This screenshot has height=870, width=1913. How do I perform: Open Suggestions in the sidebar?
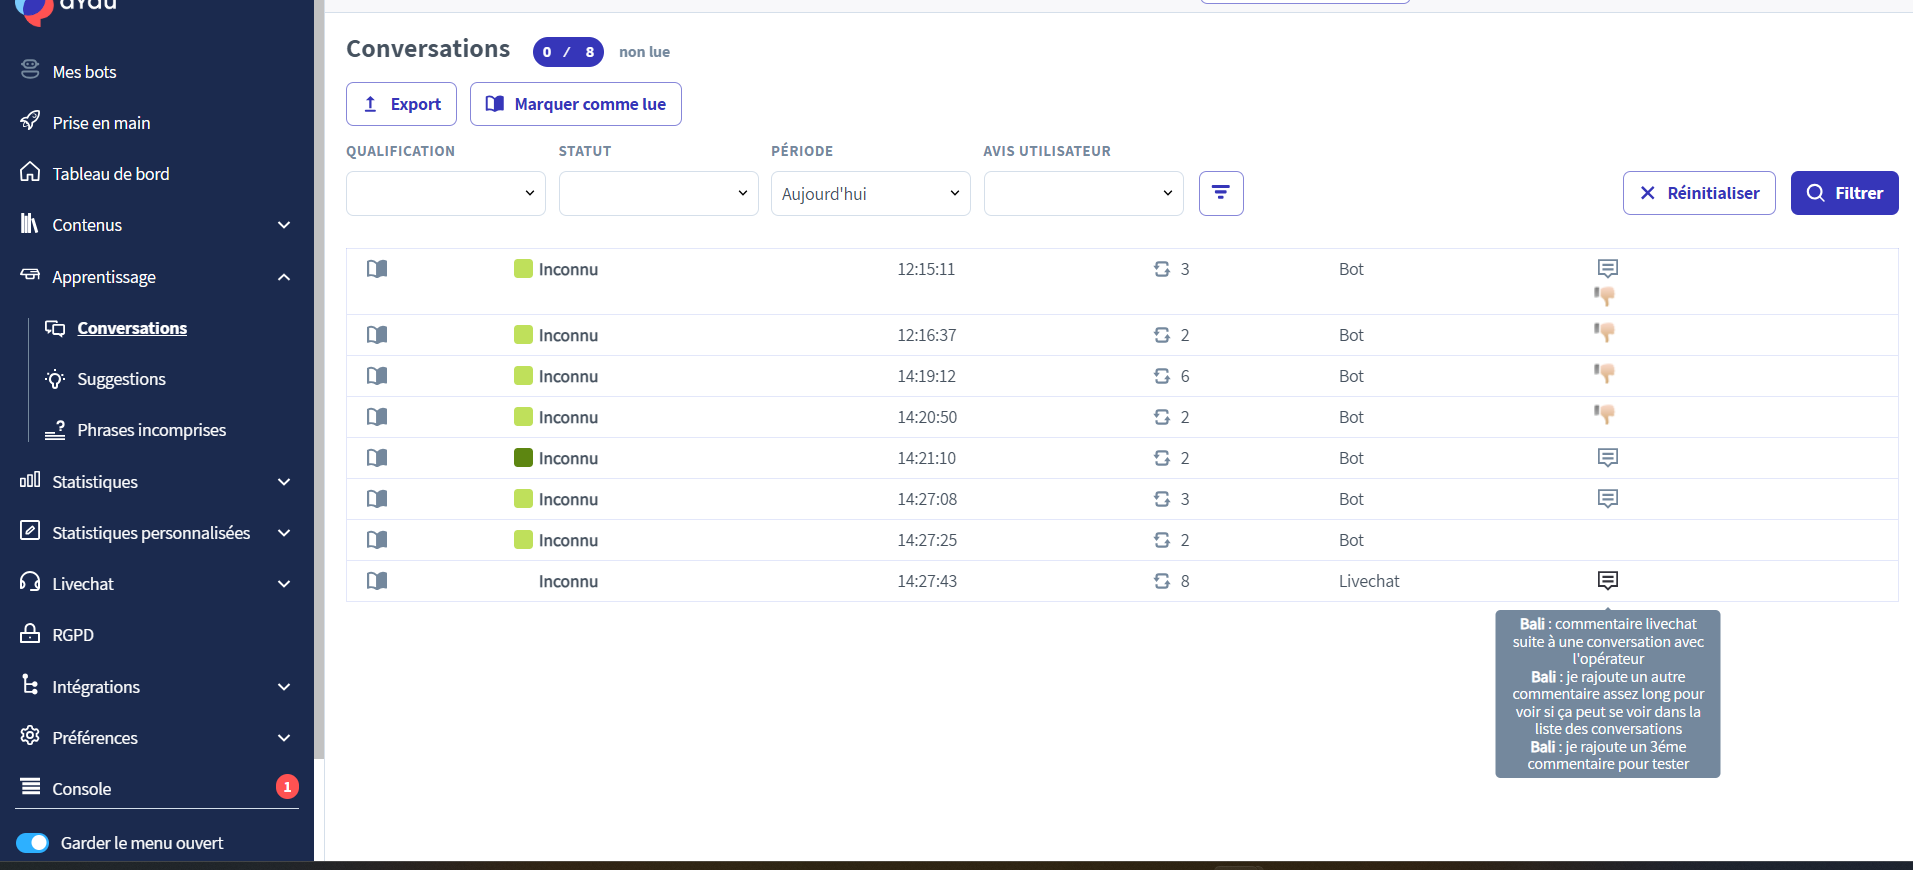(x=121, y=379)
